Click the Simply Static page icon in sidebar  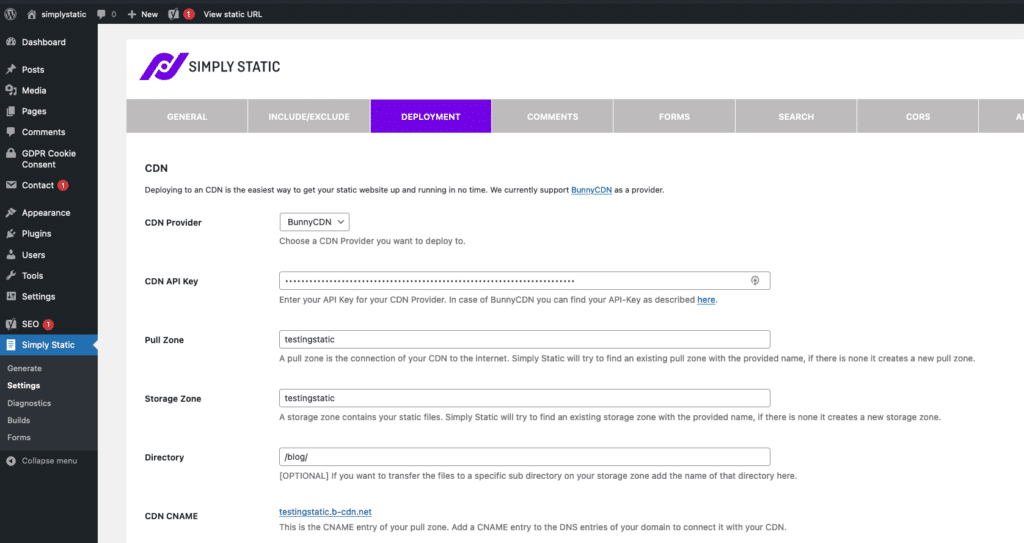[x=11, y=344]
